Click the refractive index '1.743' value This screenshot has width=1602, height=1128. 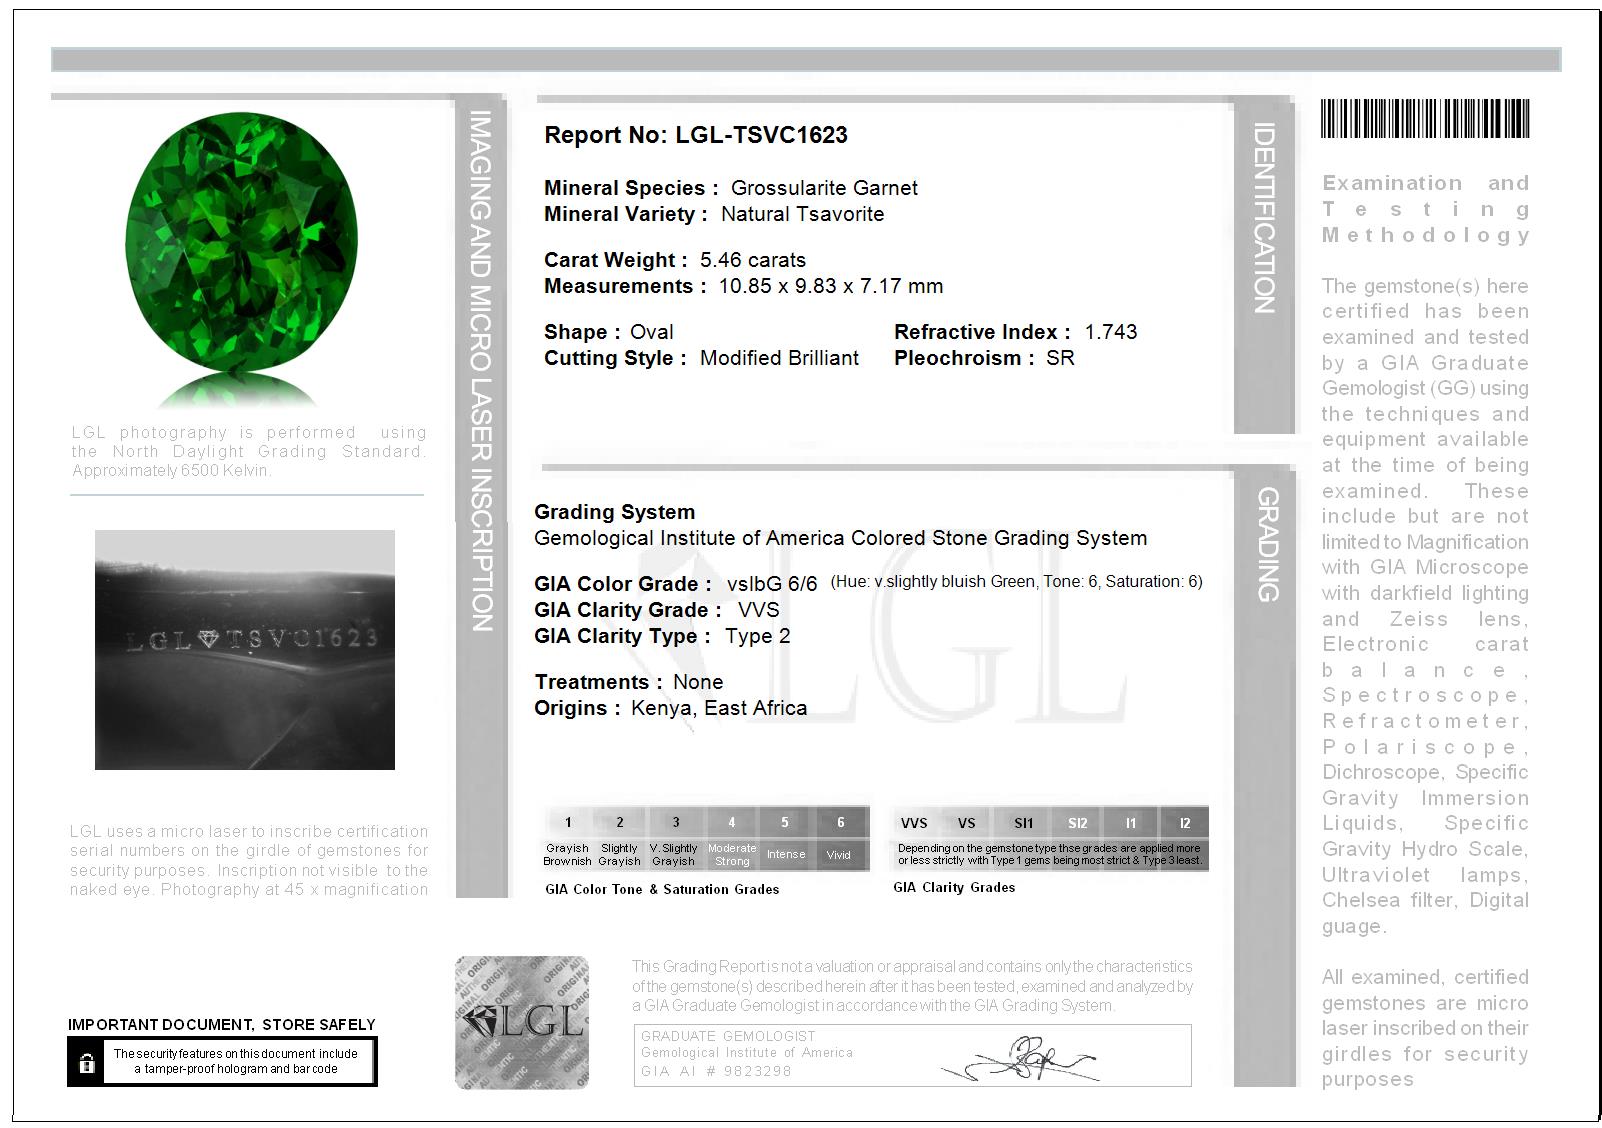(x=1111, y=332)
